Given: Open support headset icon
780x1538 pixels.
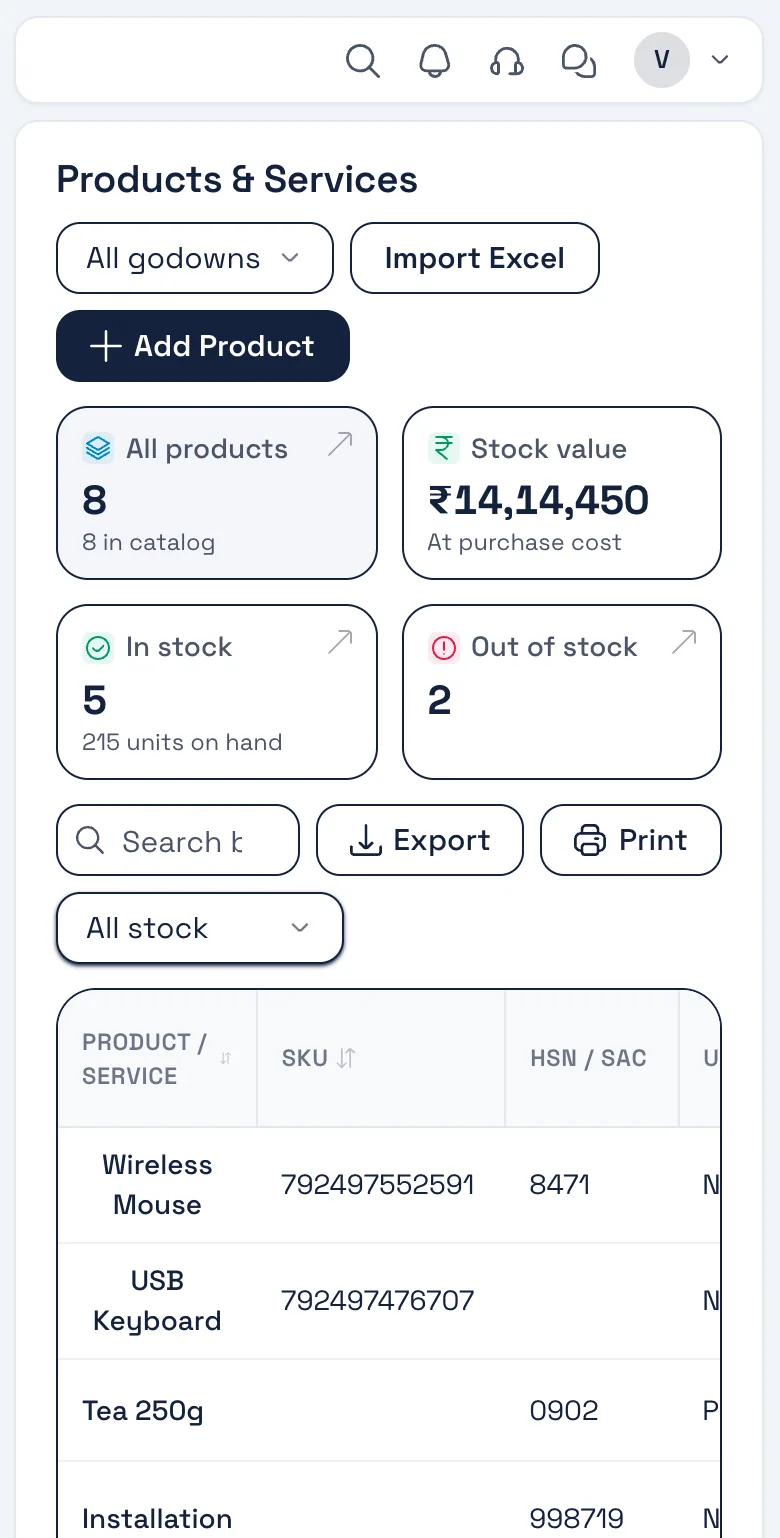Looking at the screenshot, I should 507,61.
